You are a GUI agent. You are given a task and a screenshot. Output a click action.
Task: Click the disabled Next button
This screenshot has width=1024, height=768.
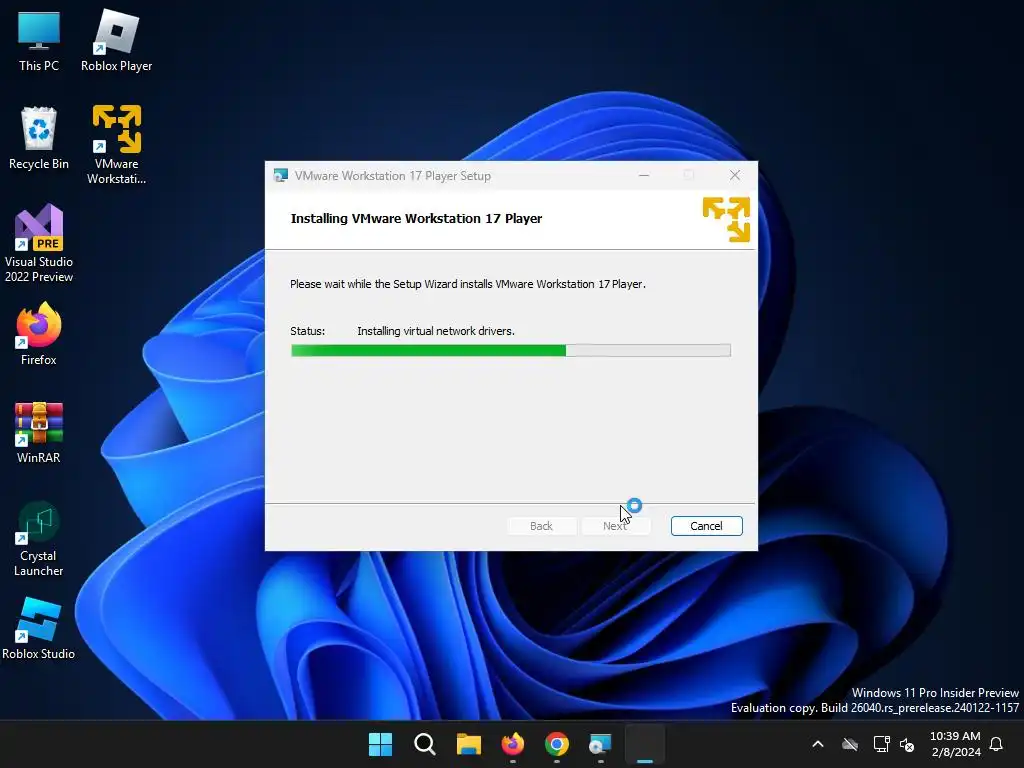coord(616,526)
